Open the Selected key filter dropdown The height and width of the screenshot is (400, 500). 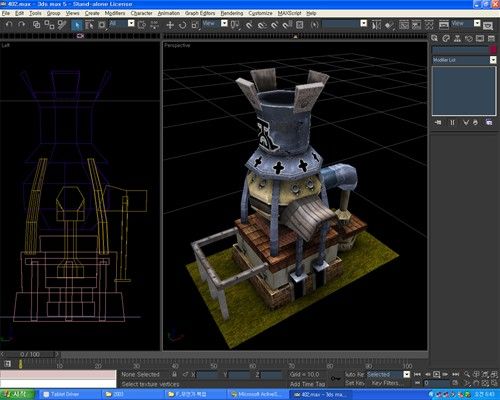point(388,374)
